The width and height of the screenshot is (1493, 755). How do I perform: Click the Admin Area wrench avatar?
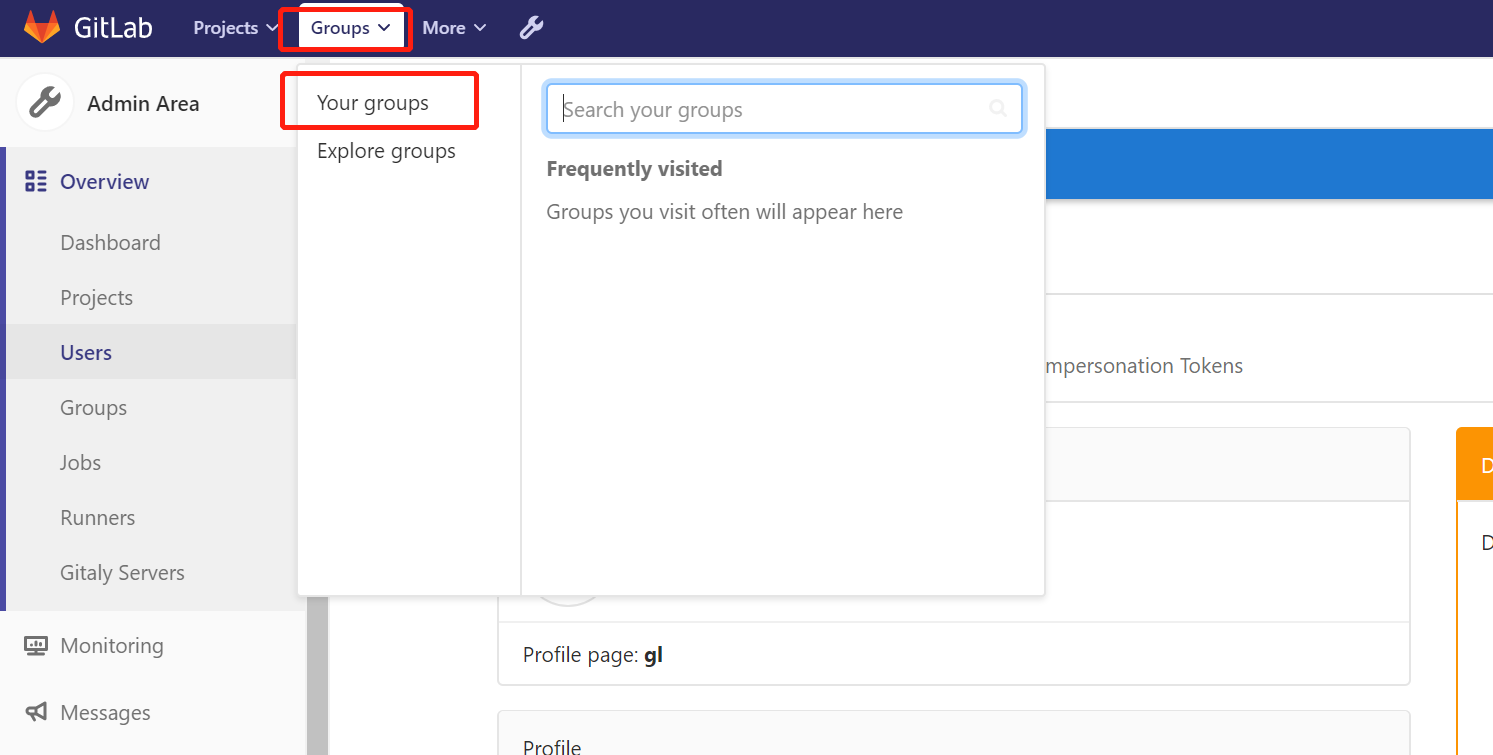tap(45, 103)
